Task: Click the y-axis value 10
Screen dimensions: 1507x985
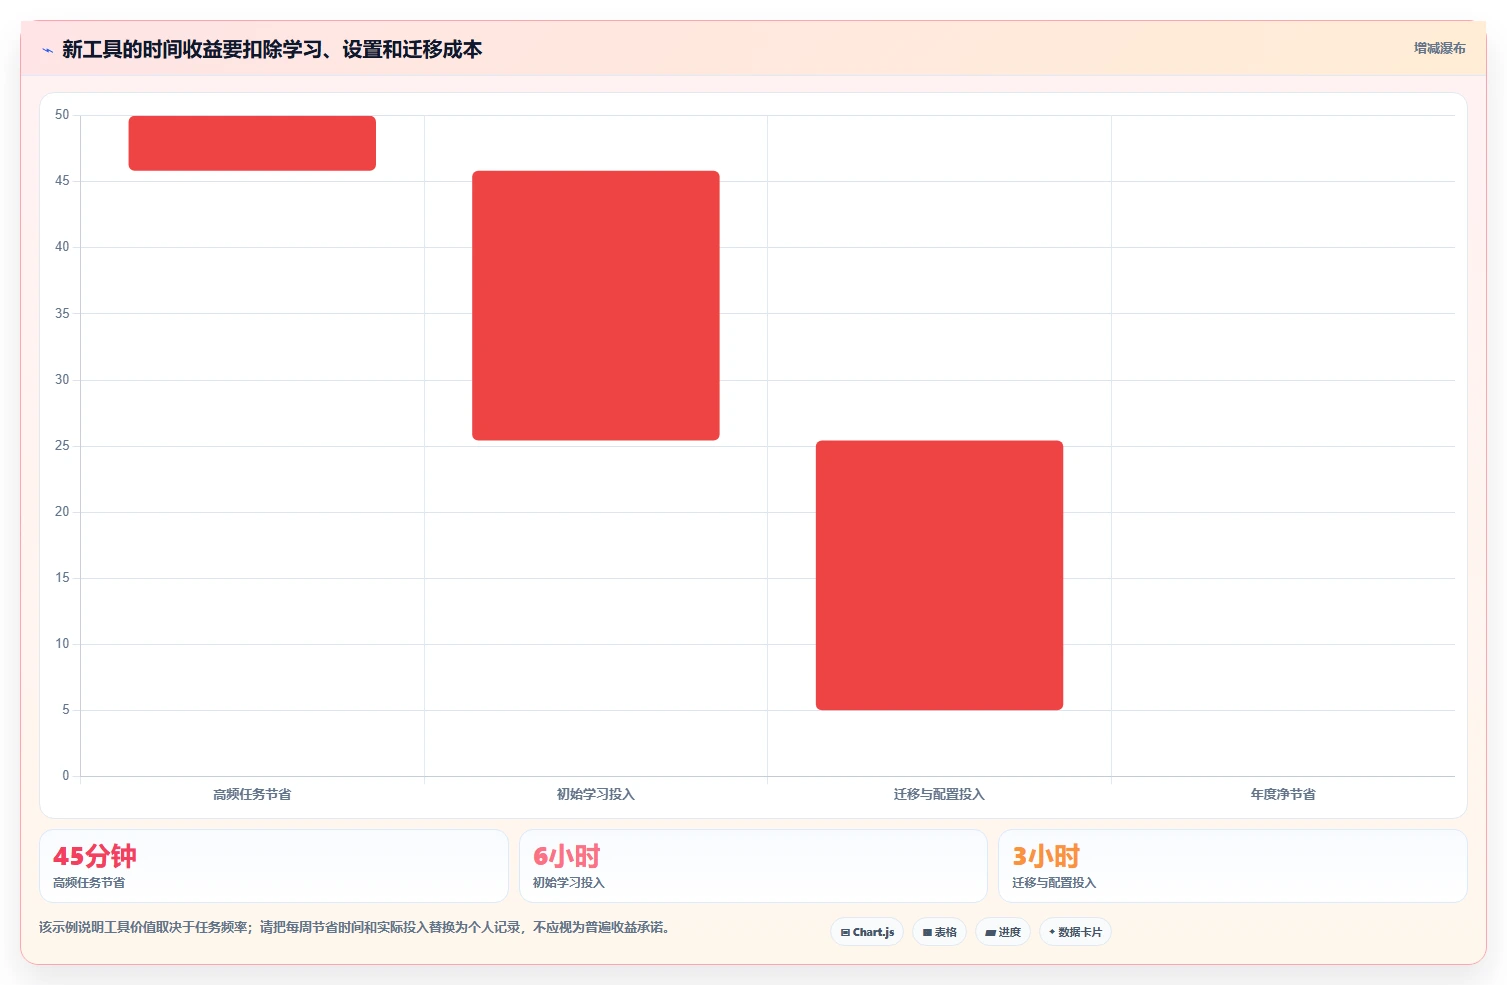Action: pyautogui.click(x=62, y=644)
